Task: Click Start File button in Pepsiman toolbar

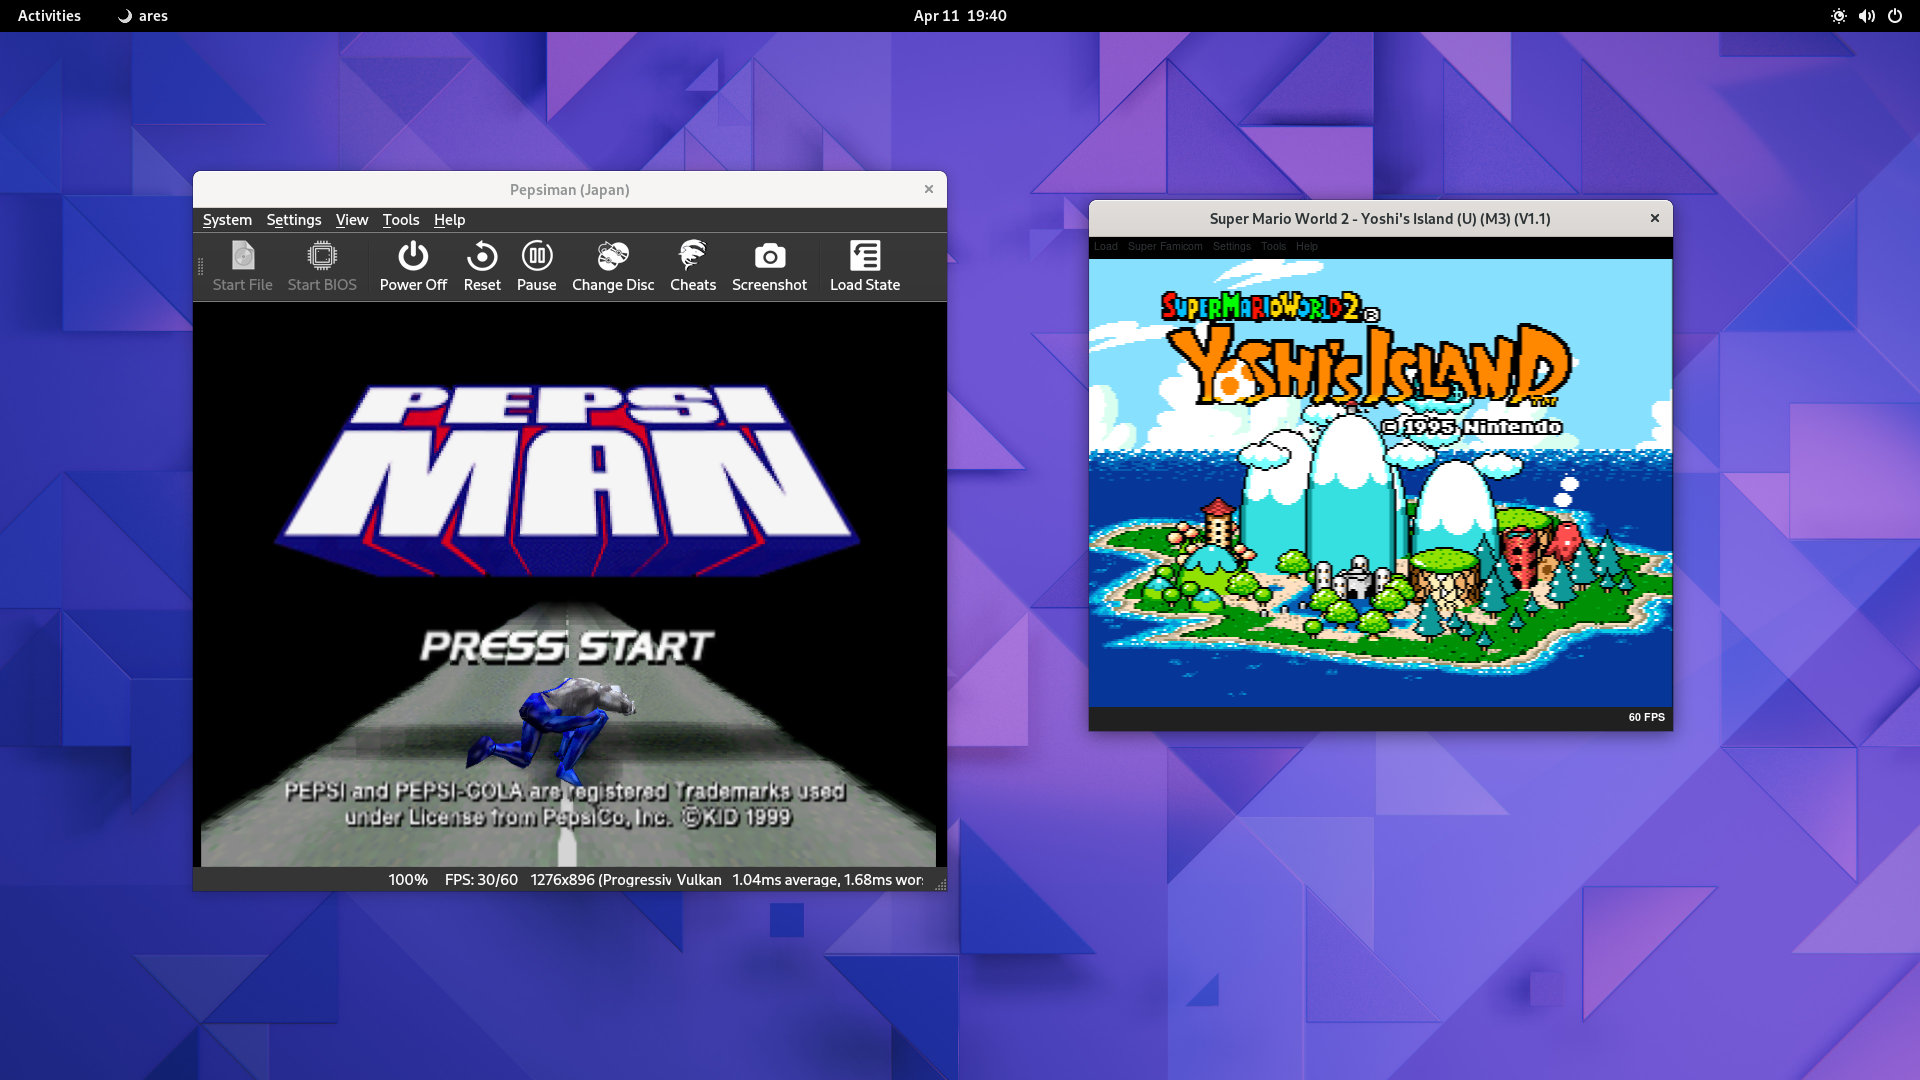Action: click(x=241, y=265)
